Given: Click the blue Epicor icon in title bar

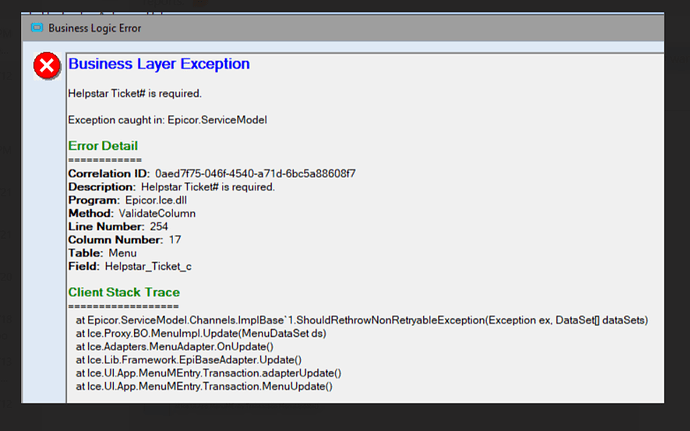Looking at the screenshot, I should pyautogui.click(x=37, y=28).
